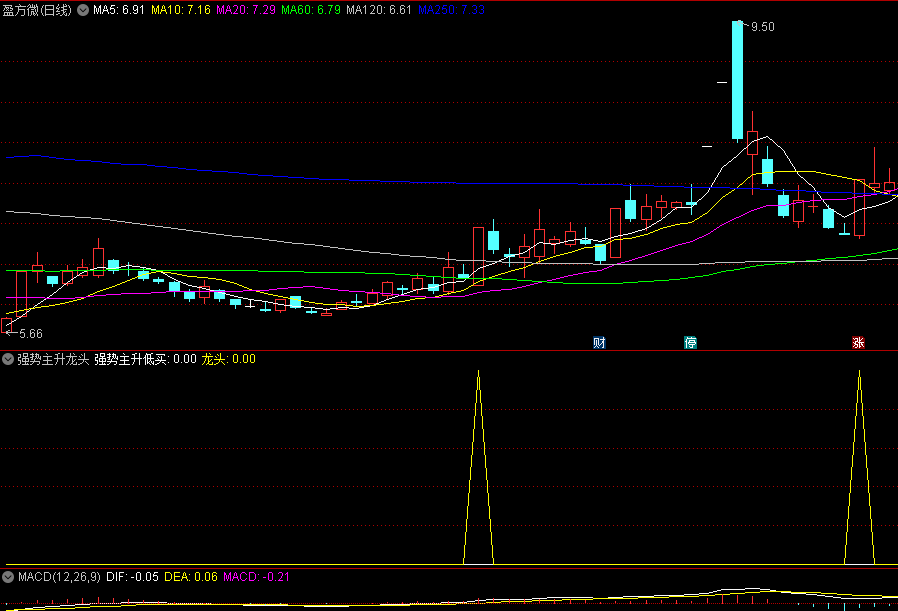The width and height of the screenshot is (898, 611).
Task: Expand the 强势主升龙头 indicator menu arrow
Action: click(8, 359)
